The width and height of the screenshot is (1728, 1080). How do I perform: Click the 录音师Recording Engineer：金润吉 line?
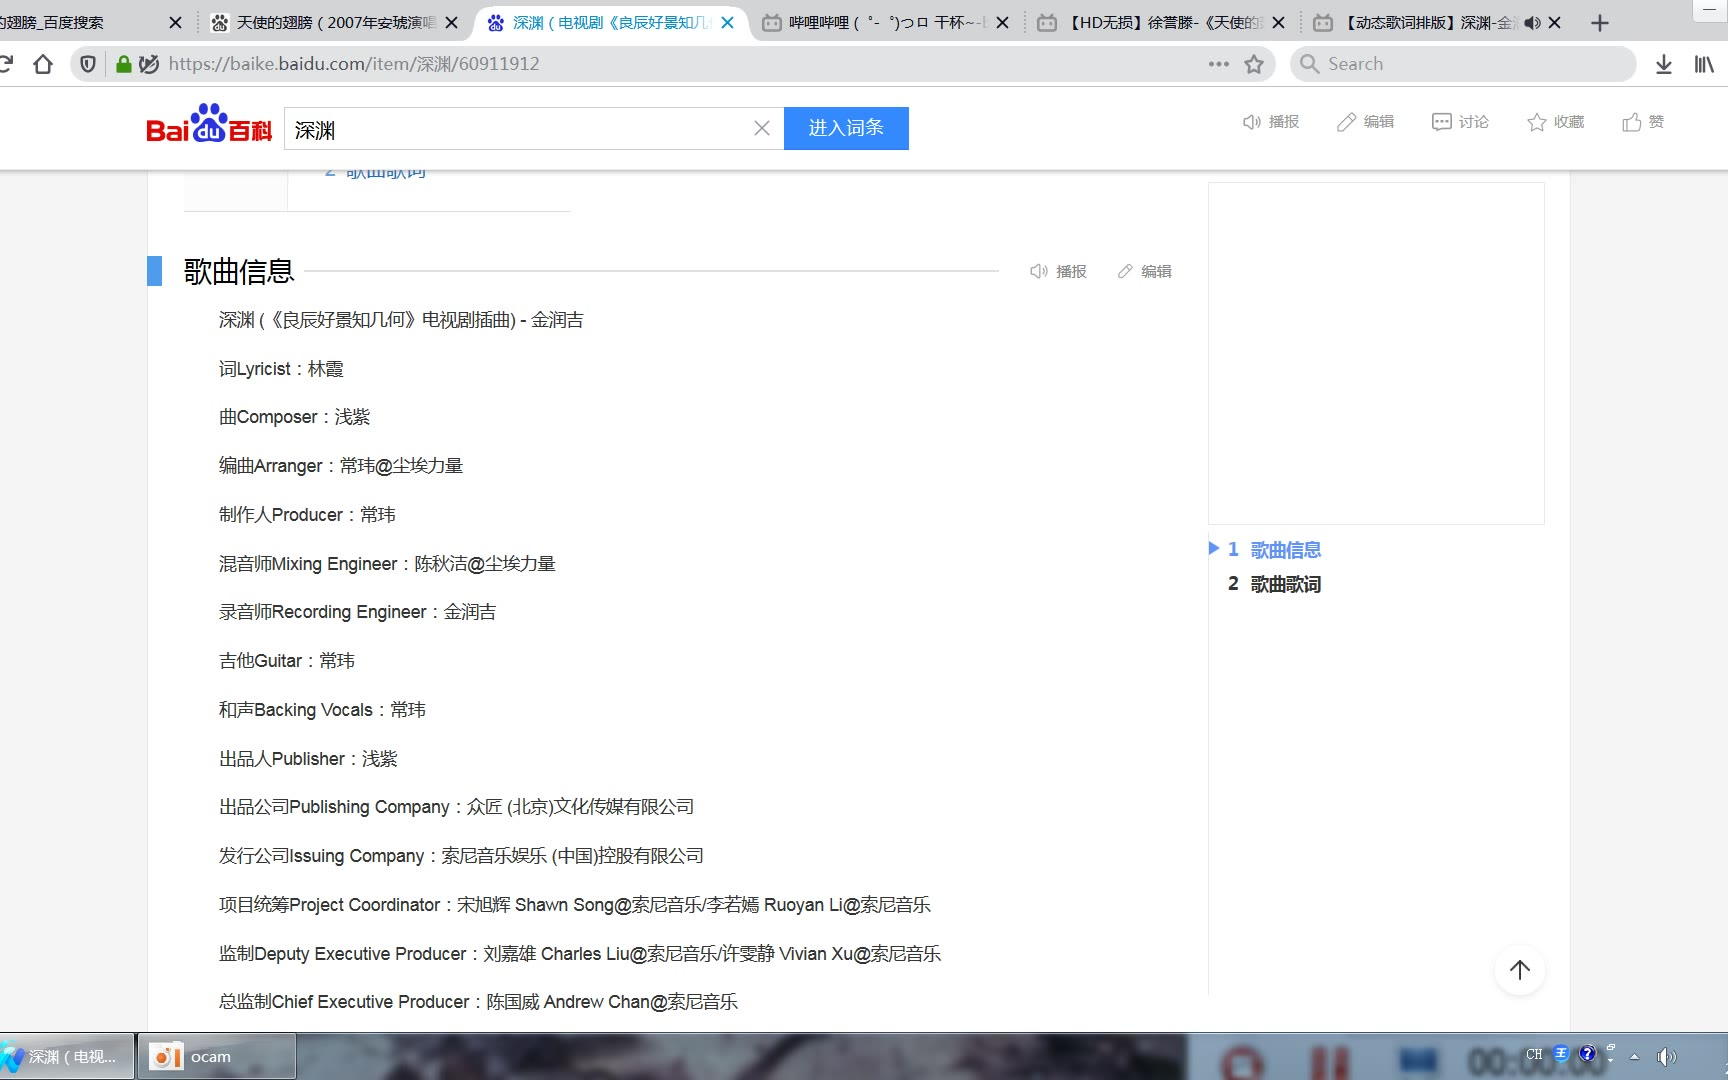click(357, 612)
